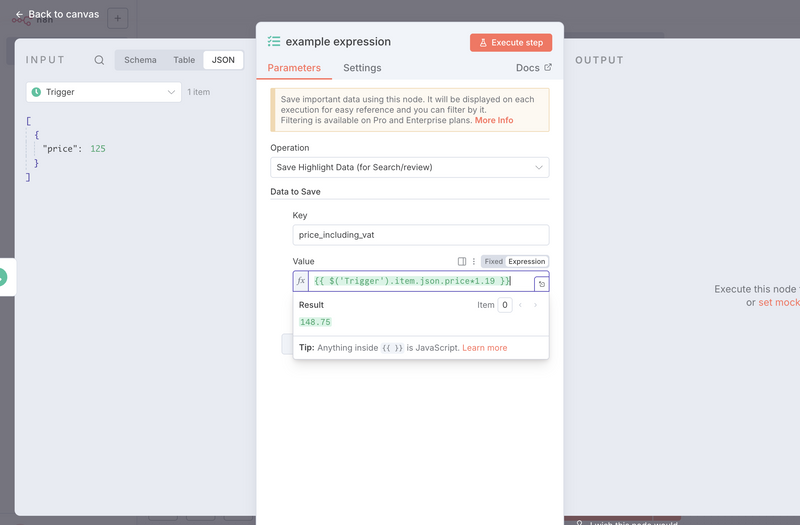Switch to Table view tab

(x=184, y=60)
